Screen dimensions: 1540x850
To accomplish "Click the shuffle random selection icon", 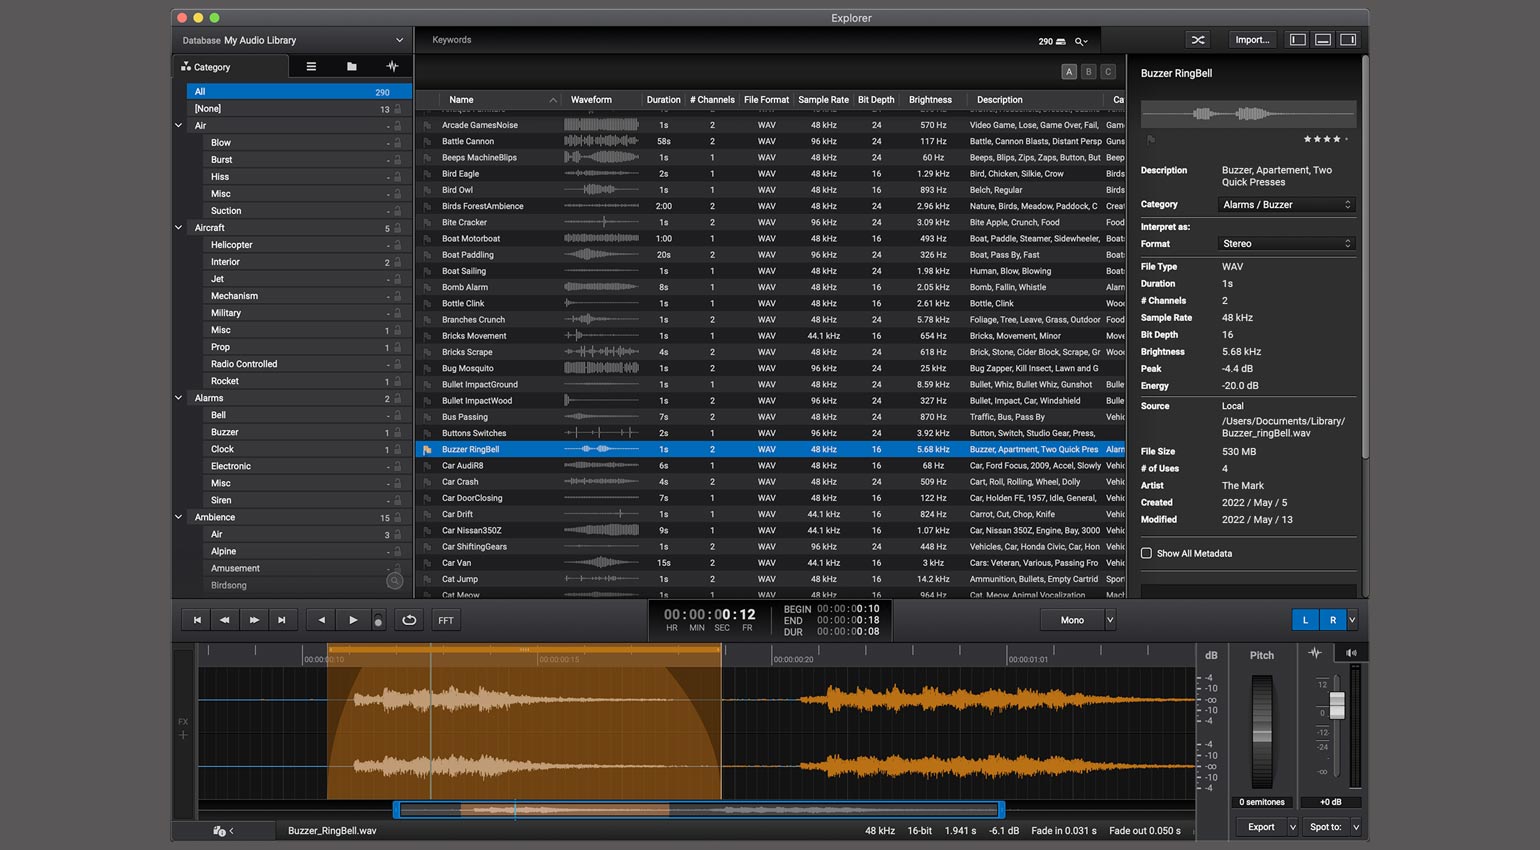I will pos(1197,40).
